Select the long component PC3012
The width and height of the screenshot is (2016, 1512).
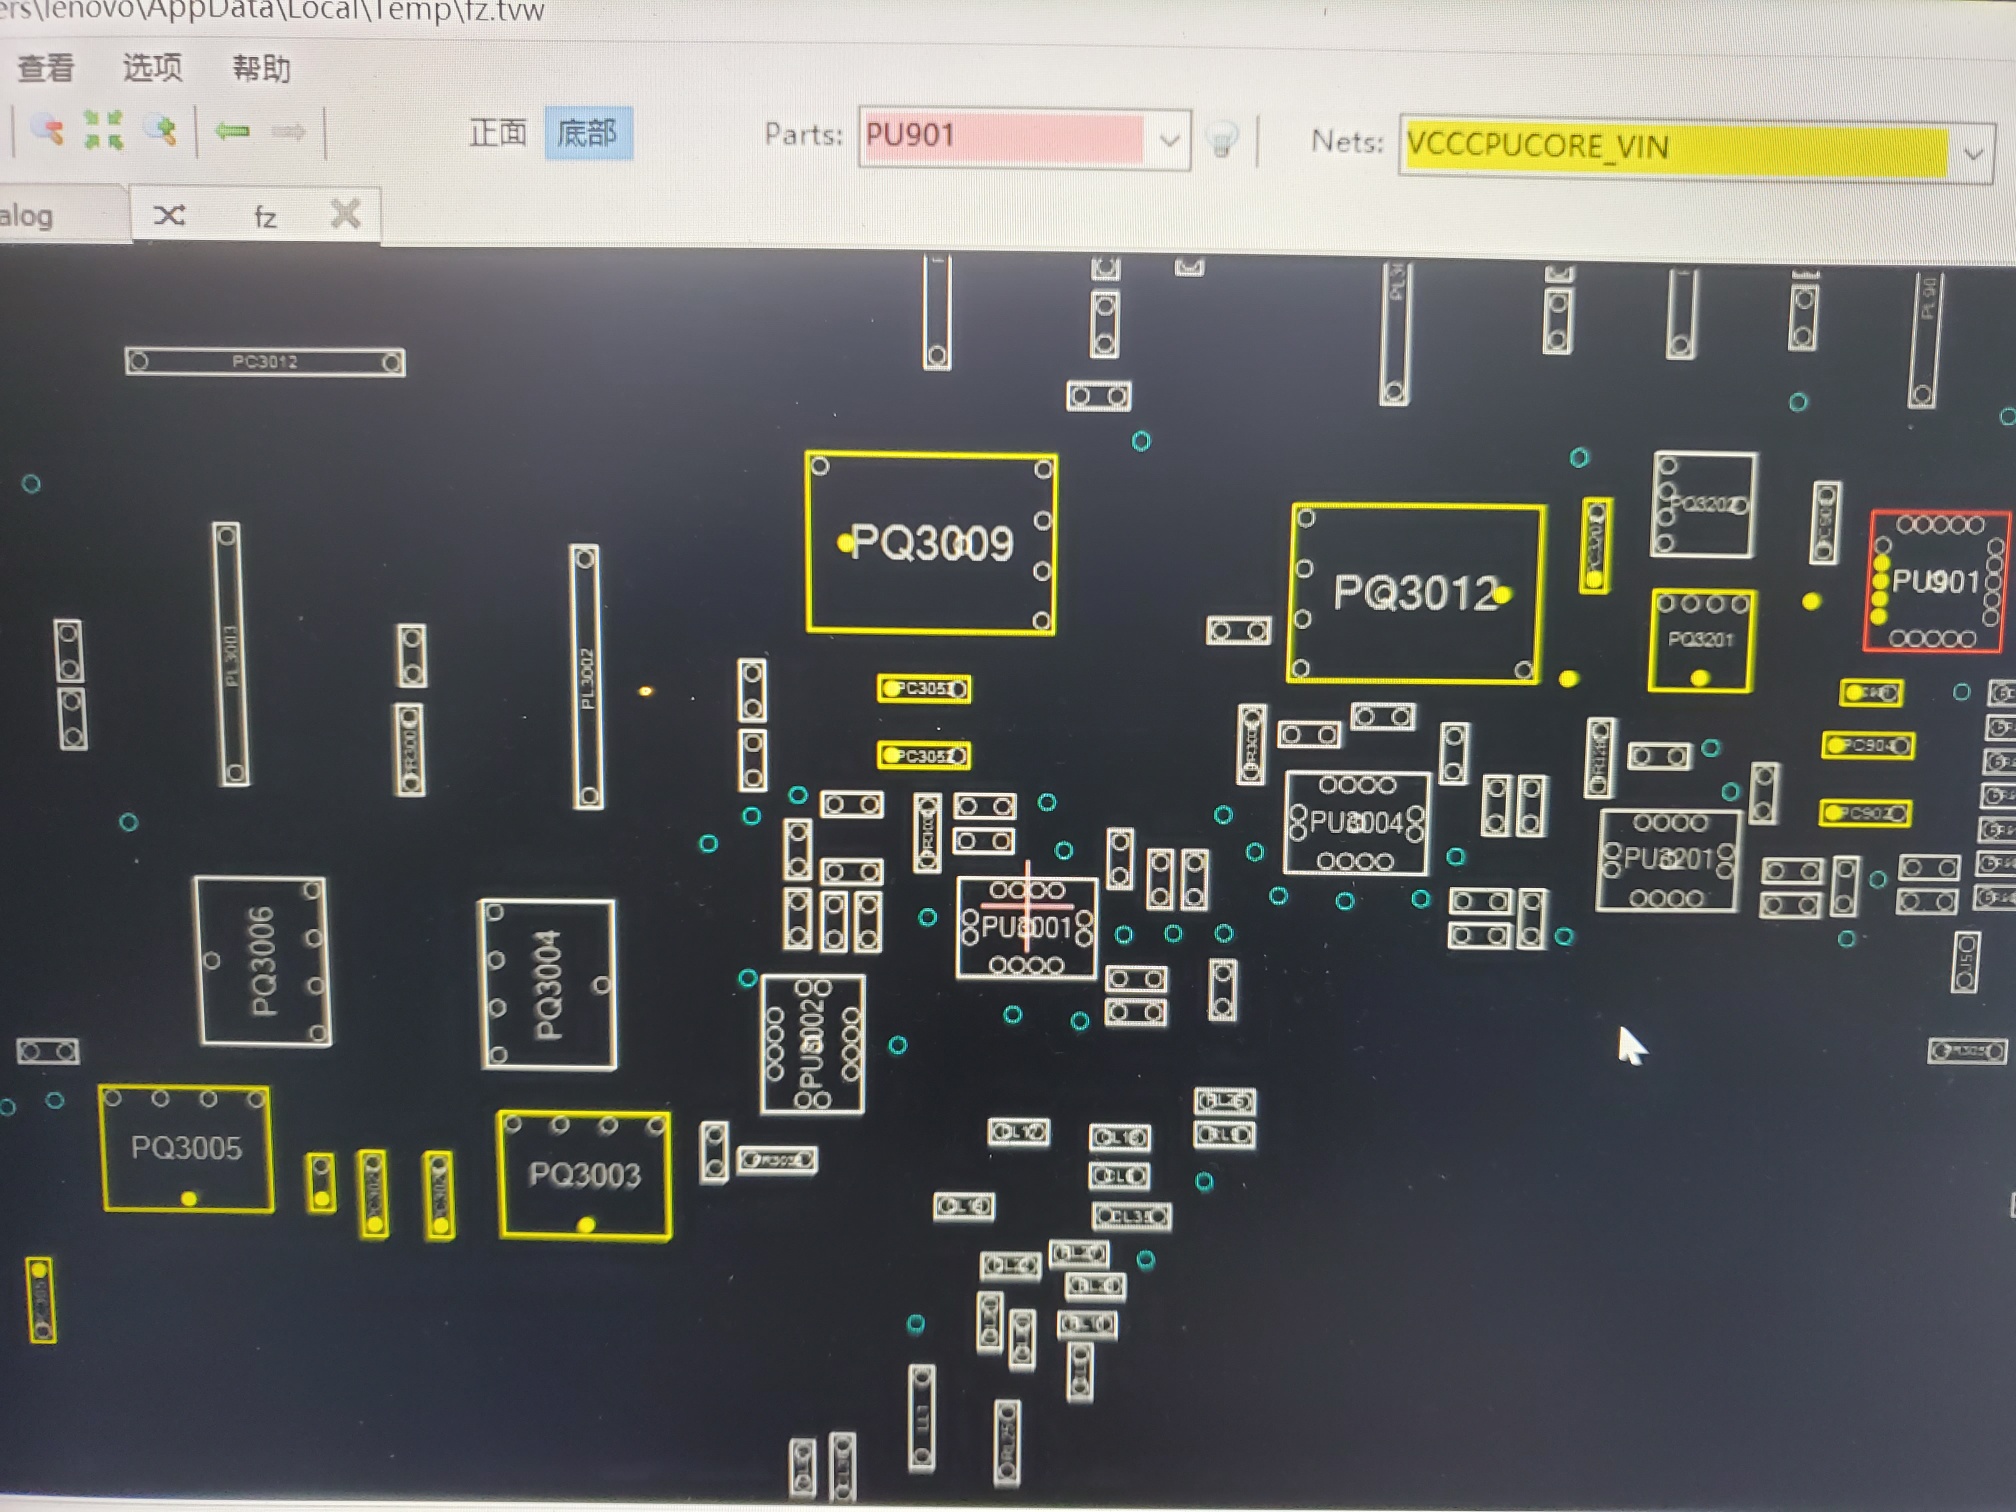tap(265, 361)
